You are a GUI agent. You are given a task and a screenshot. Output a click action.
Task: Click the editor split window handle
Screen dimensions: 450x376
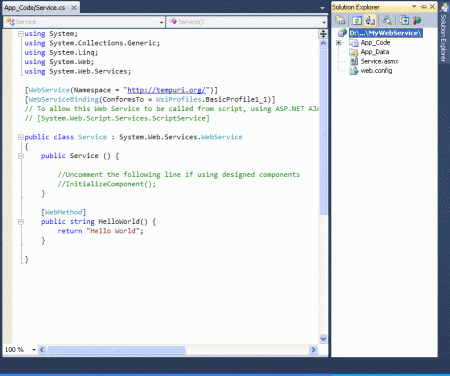coord(323,34)
